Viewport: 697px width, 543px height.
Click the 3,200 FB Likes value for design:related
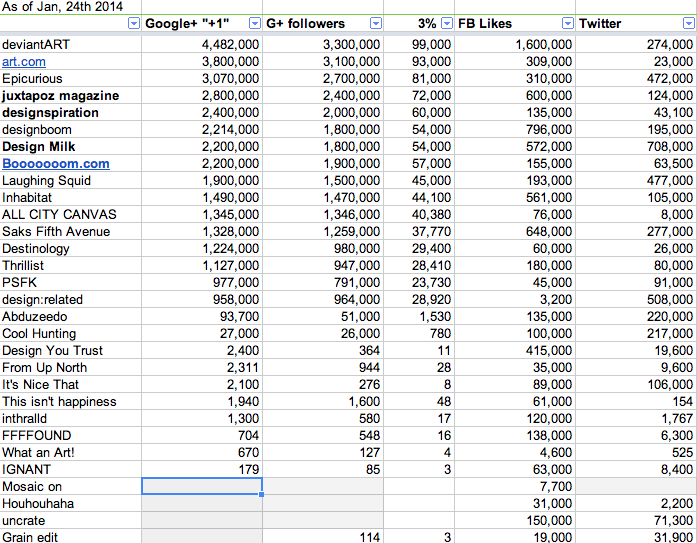pos(556,299)
